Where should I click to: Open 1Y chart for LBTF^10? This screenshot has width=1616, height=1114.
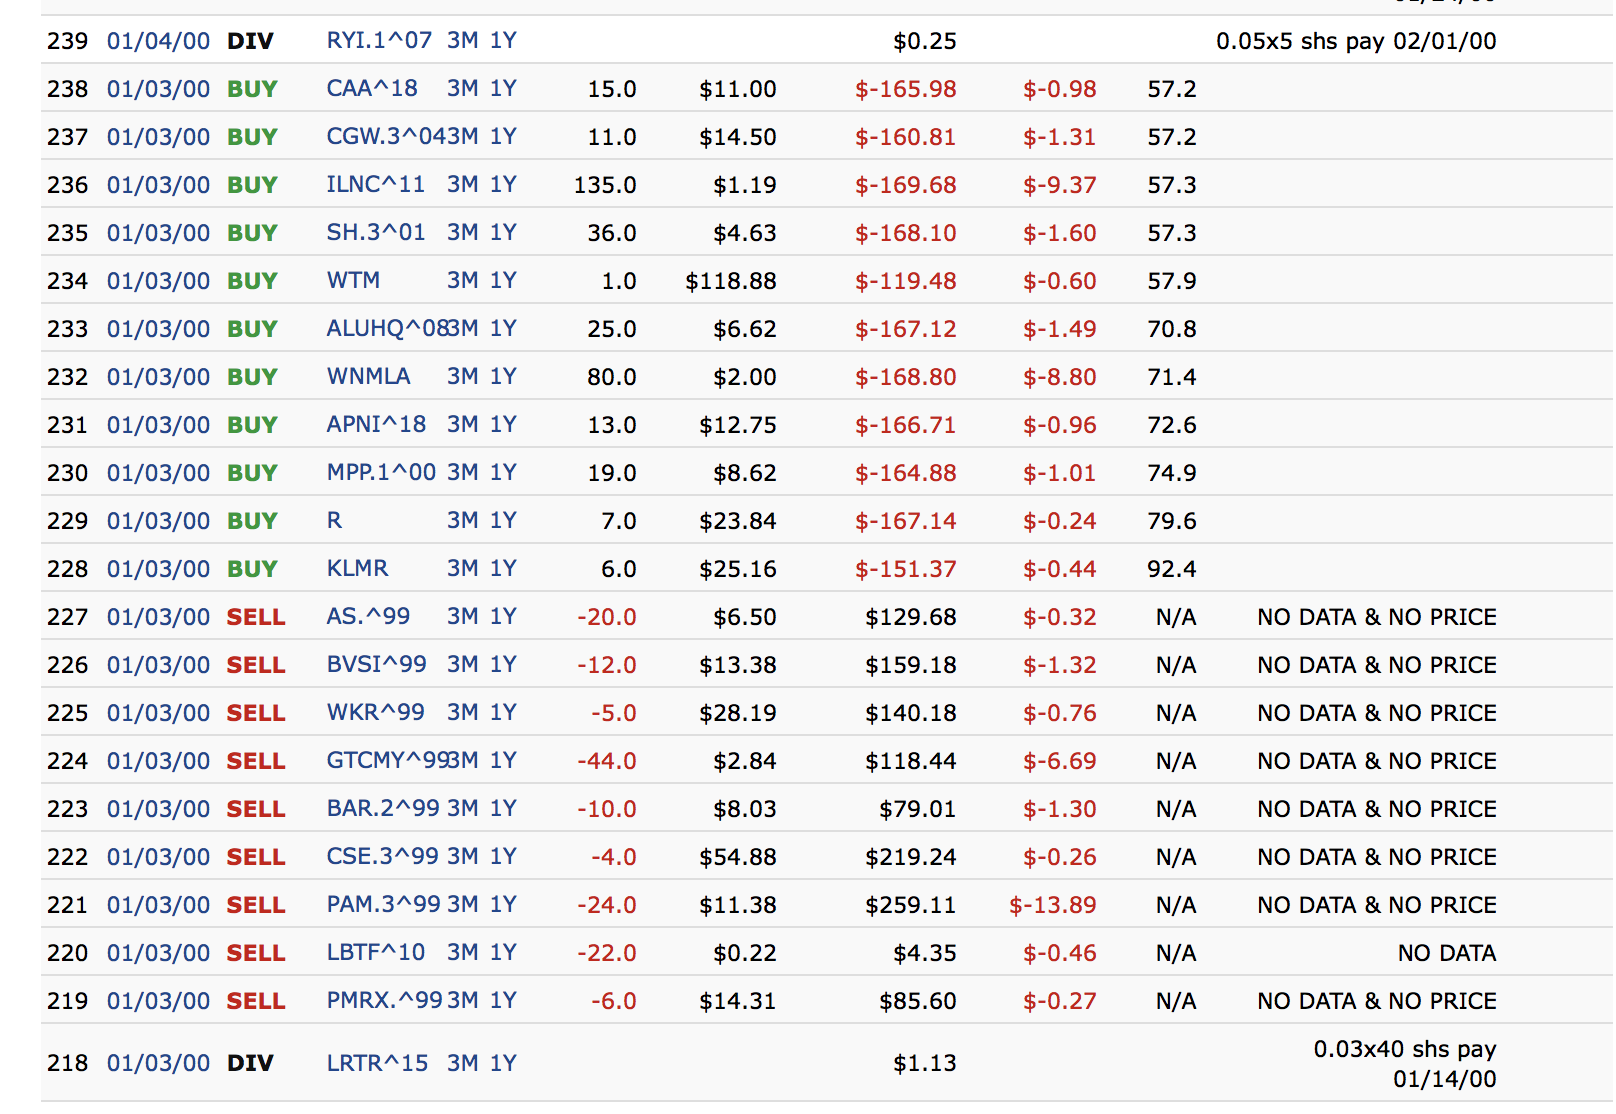pos(503,953)
